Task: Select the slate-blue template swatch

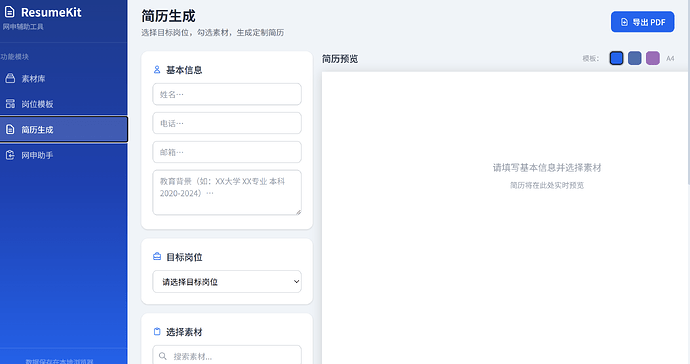Action: coord(635,58)
